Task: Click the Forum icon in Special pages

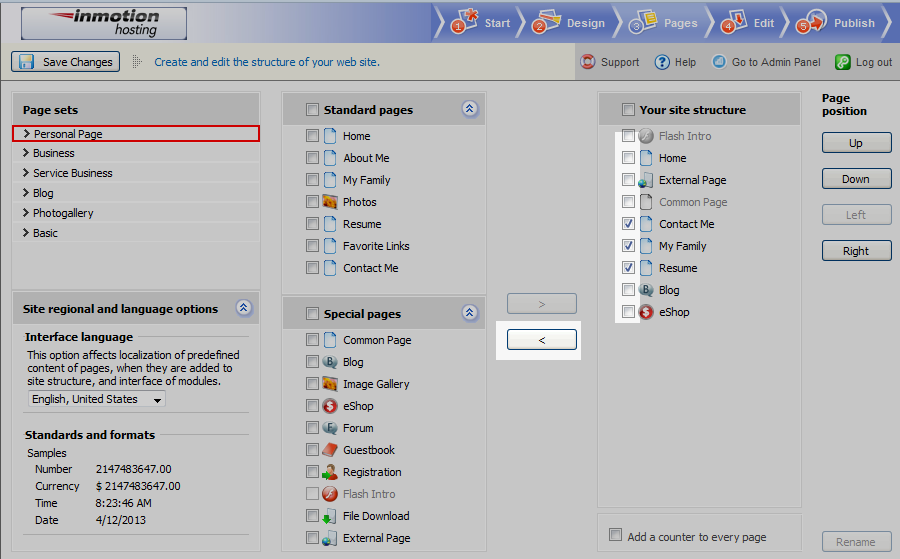Action: pos(330,428)
